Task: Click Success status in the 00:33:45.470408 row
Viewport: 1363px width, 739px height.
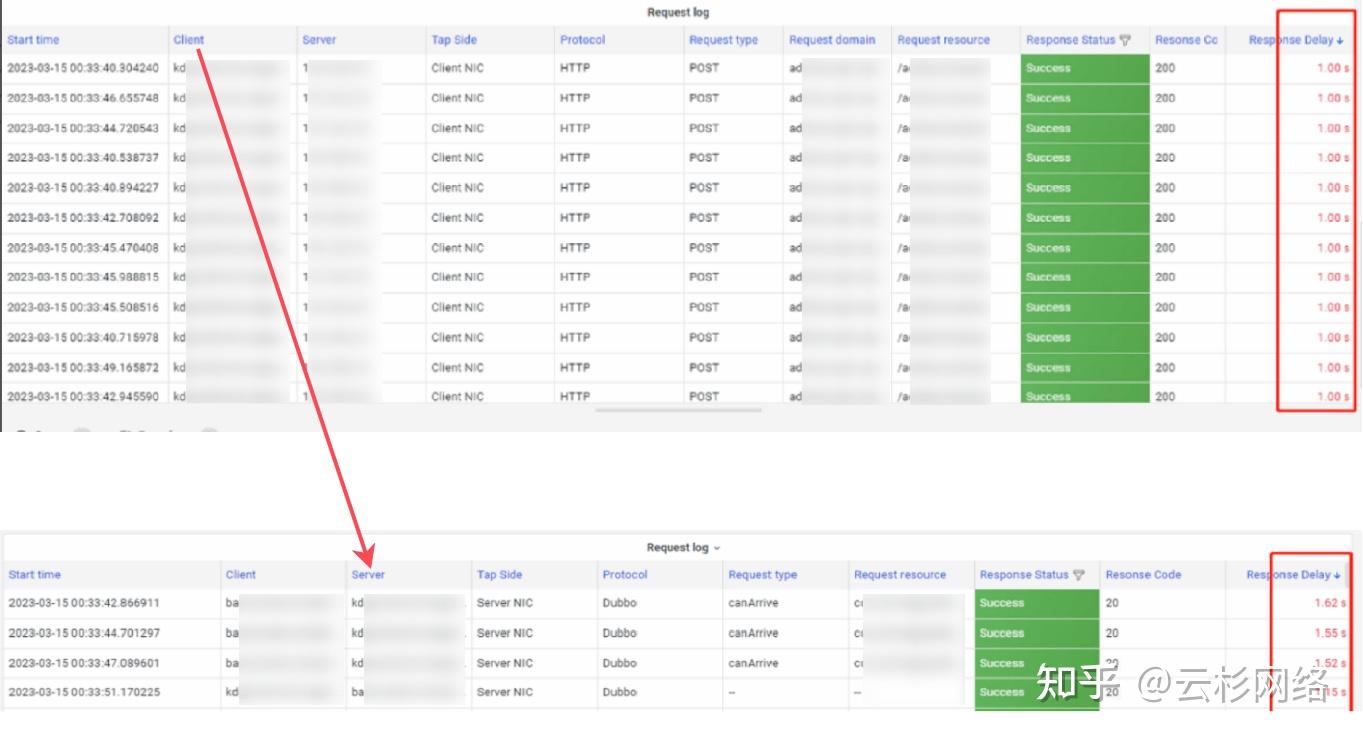Action: point(1085,248)
